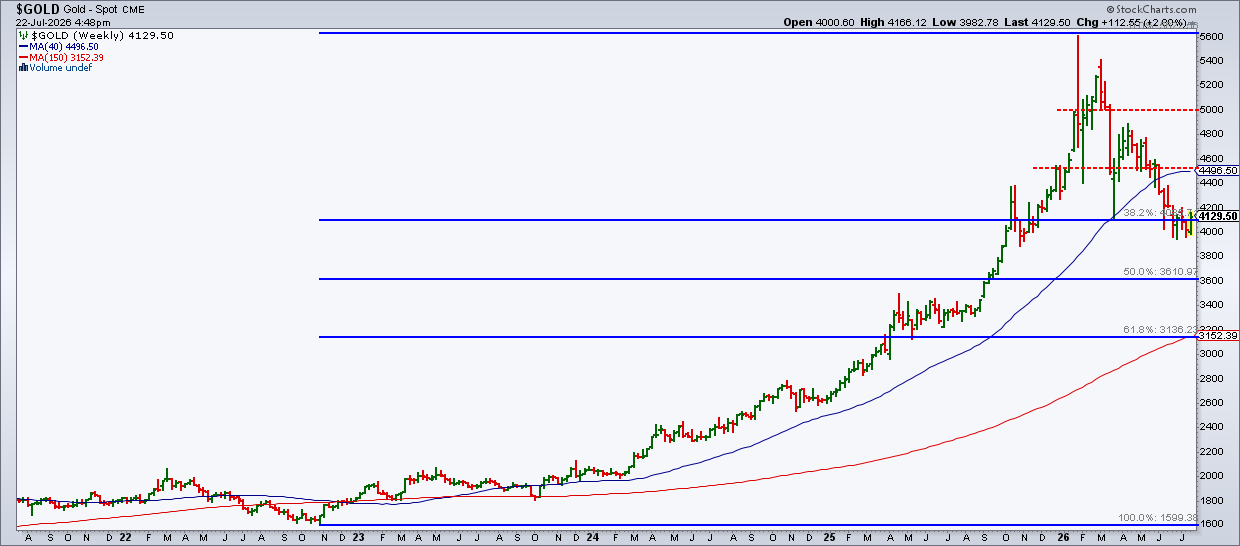Click the 100.0% Fibonacci level label

pos(1157,518)
